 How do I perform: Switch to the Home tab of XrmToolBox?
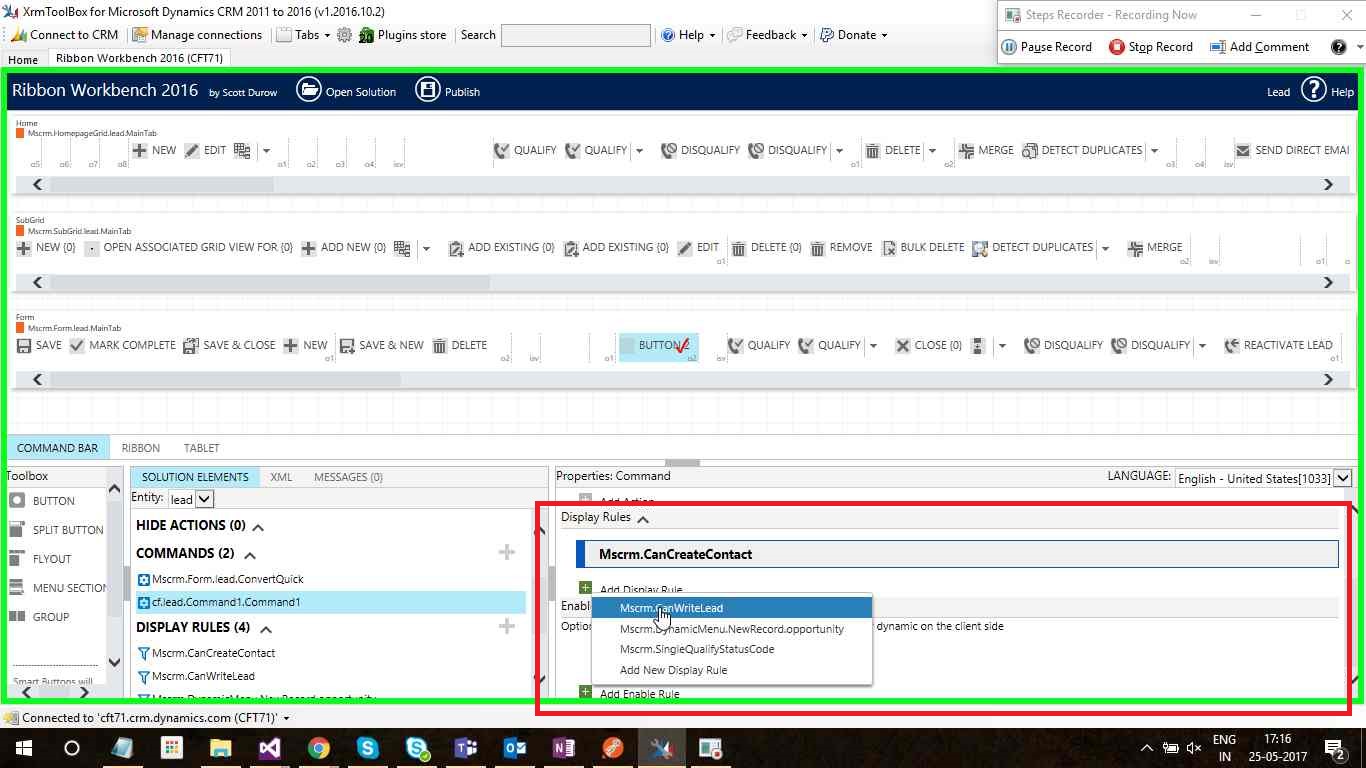[x=23, y=59]
